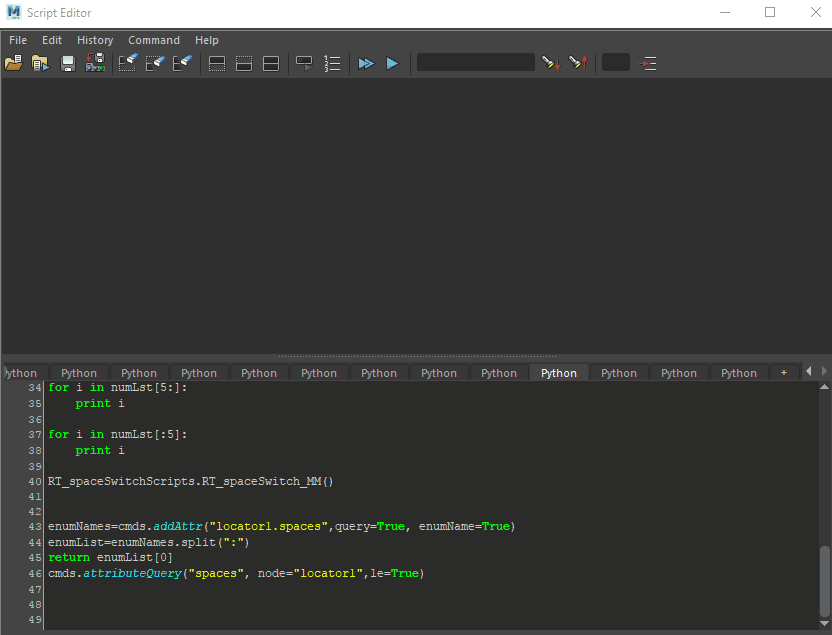This screenshot has height=635, width=832.
Task: Click 'node="locator1"' on line 46
Action: (310, 573)
